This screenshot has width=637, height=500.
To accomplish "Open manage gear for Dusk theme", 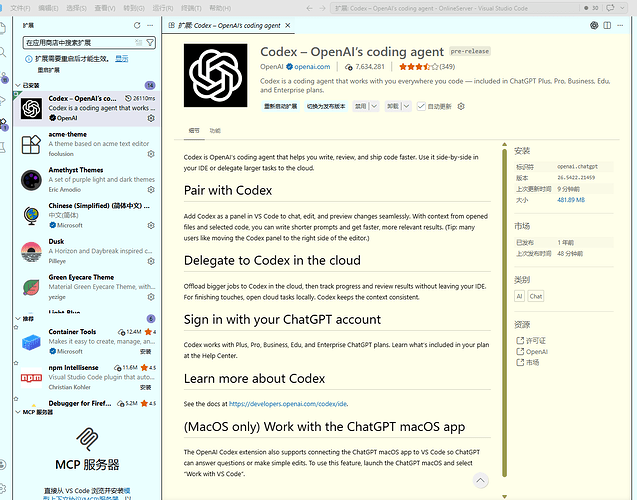I will 151,261.
